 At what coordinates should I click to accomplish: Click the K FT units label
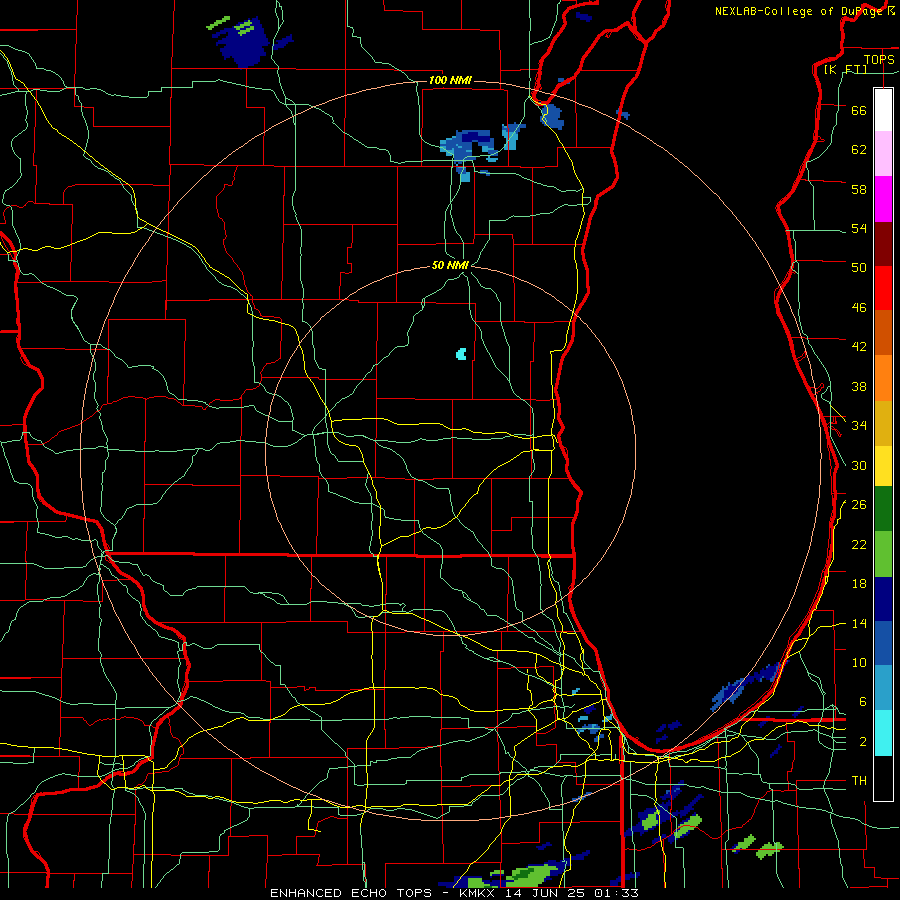tap(845, 69)
